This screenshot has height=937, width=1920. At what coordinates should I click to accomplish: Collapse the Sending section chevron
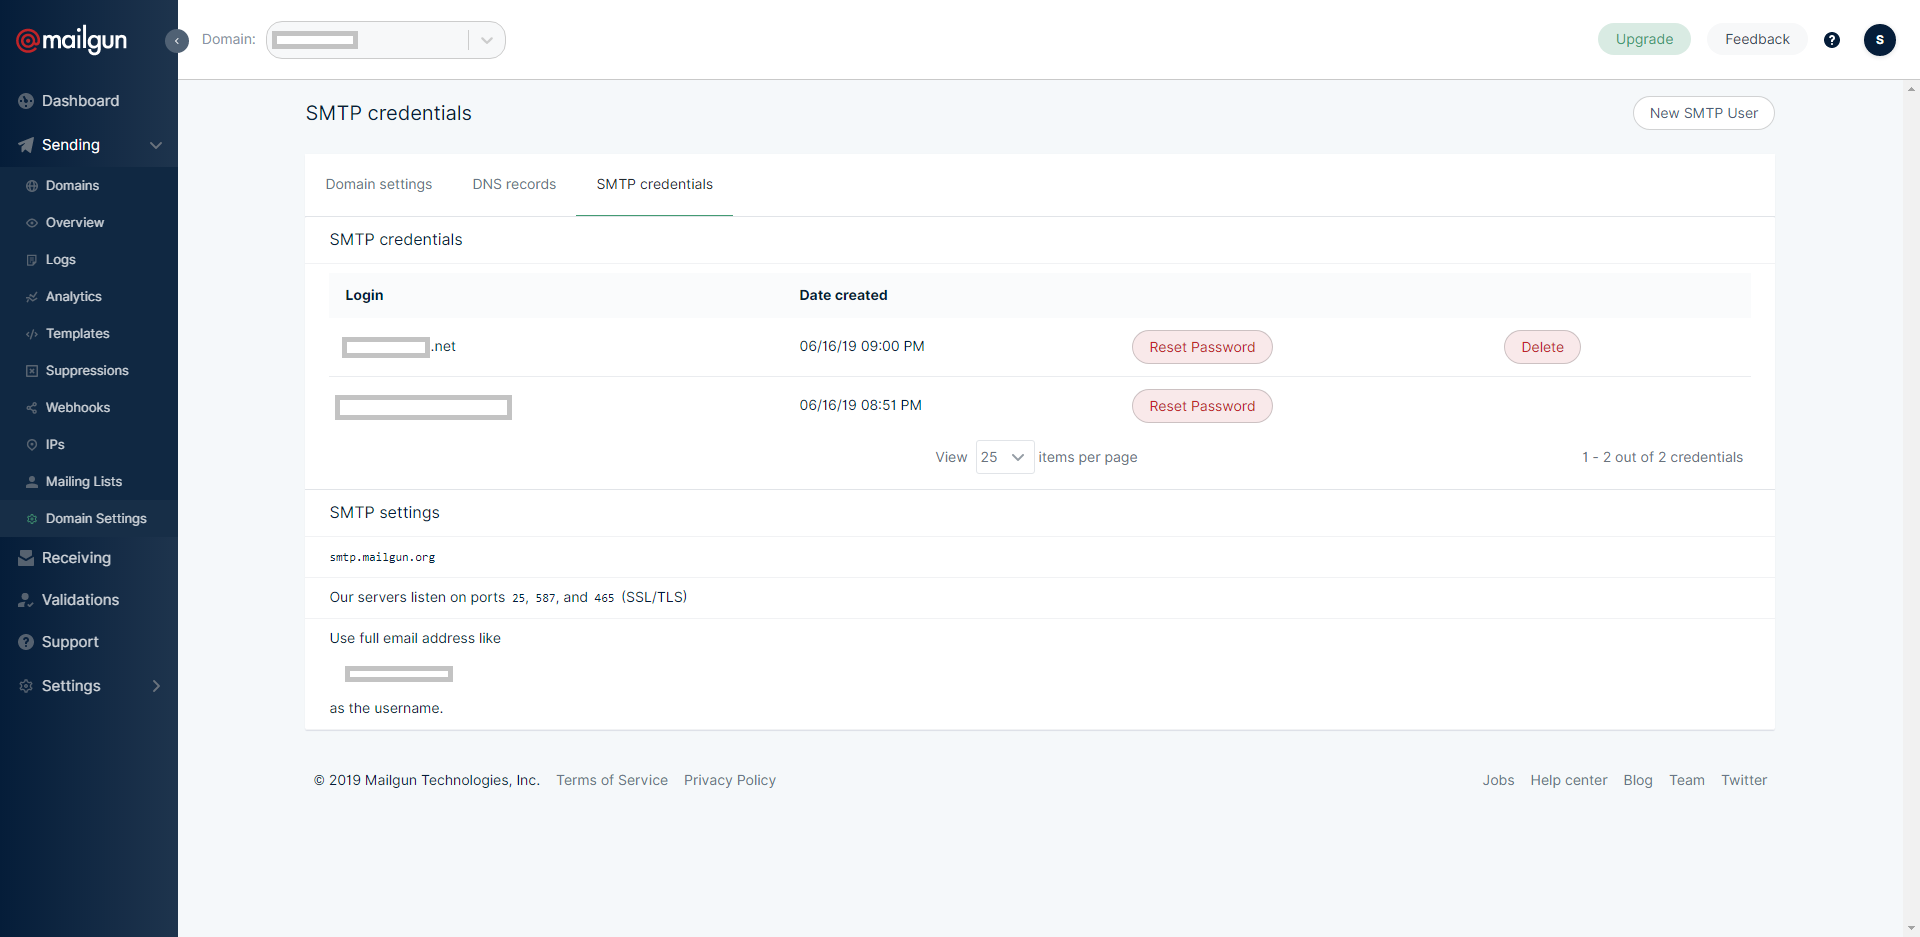coord(156,145)
